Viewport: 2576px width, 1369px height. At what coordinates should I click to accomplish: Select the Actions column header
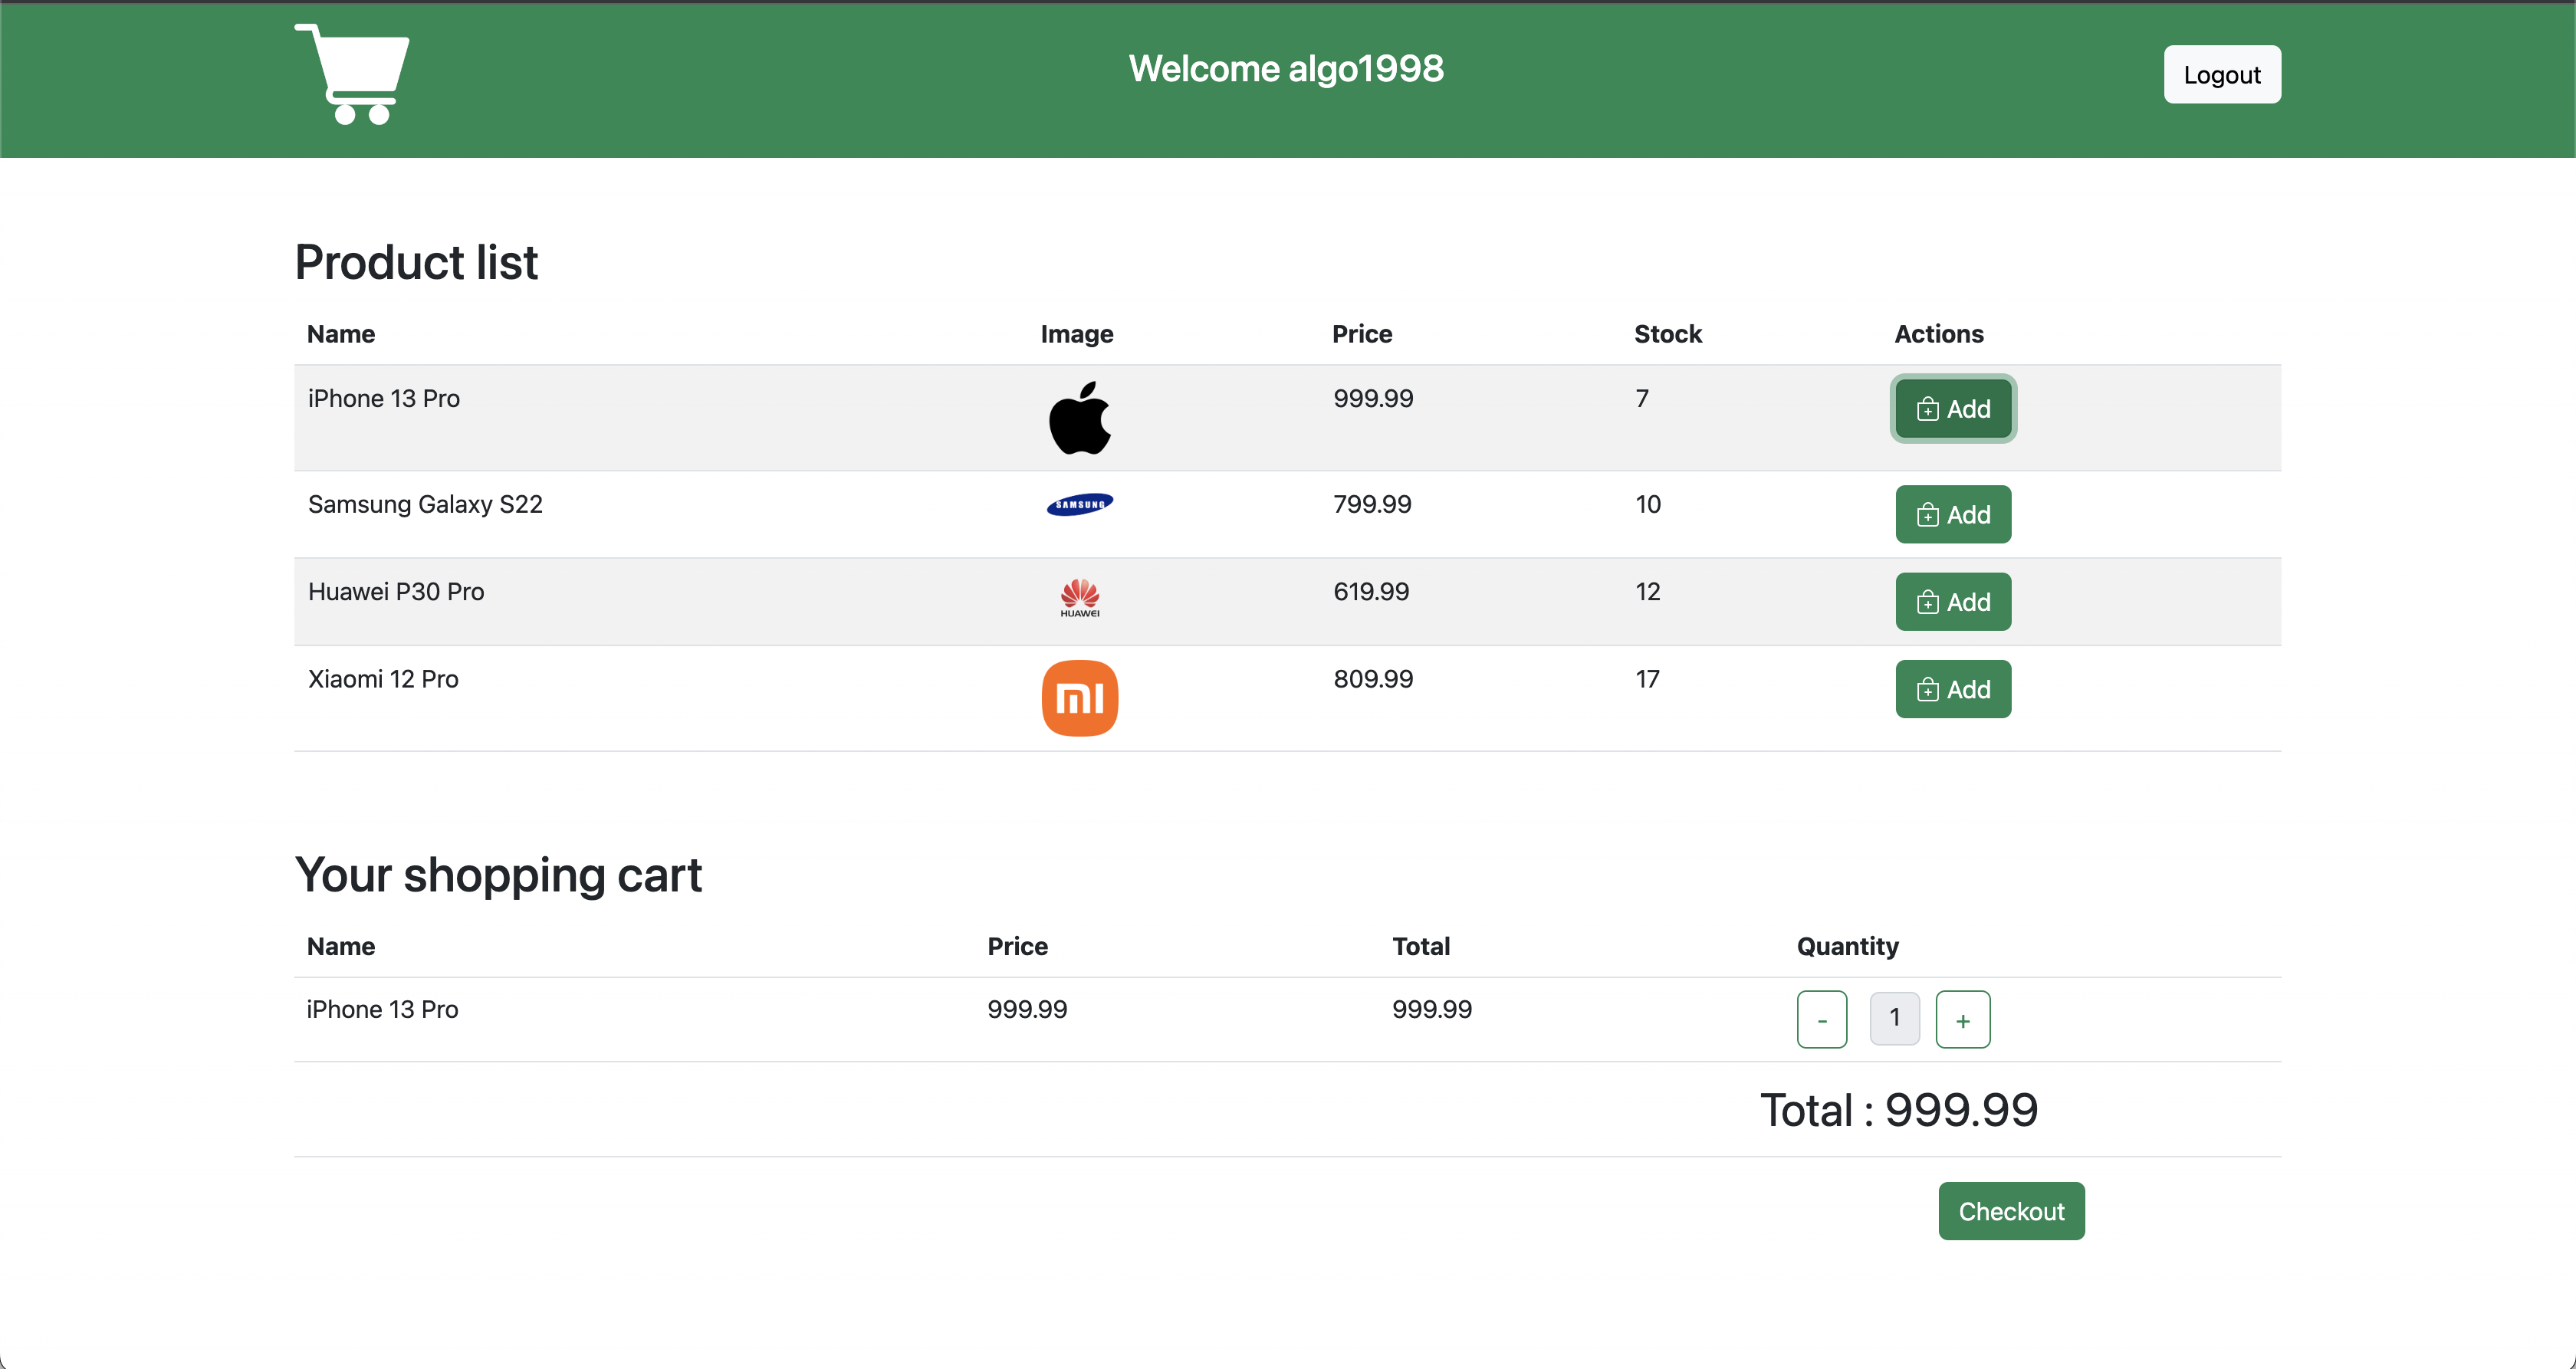point(1939,334)
